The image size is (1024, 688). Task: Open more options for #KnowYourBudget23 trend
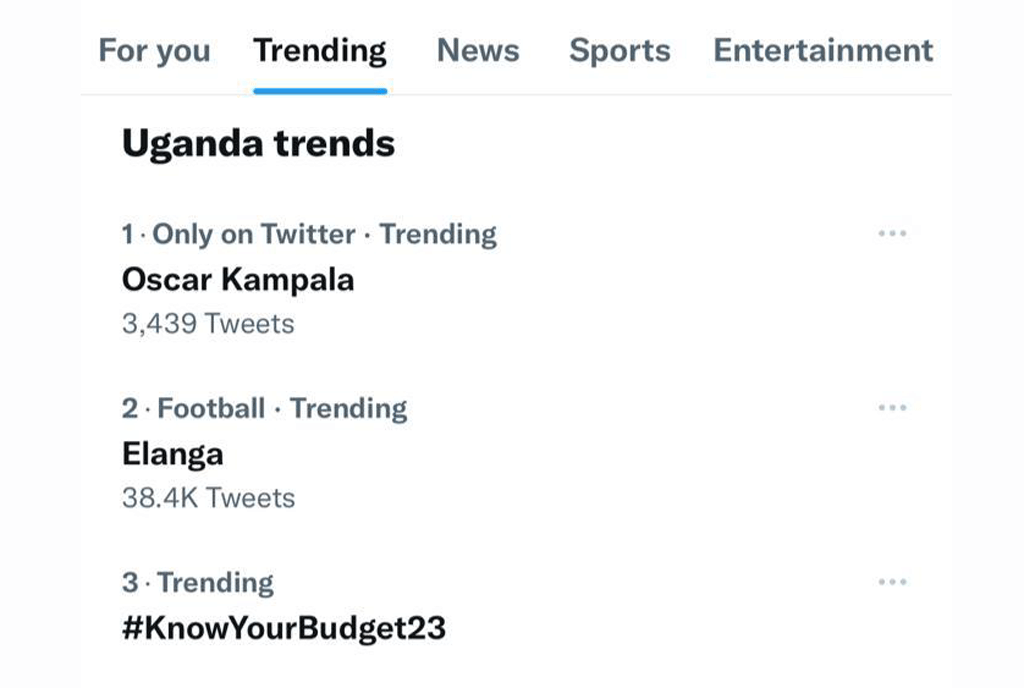point(892,582)
